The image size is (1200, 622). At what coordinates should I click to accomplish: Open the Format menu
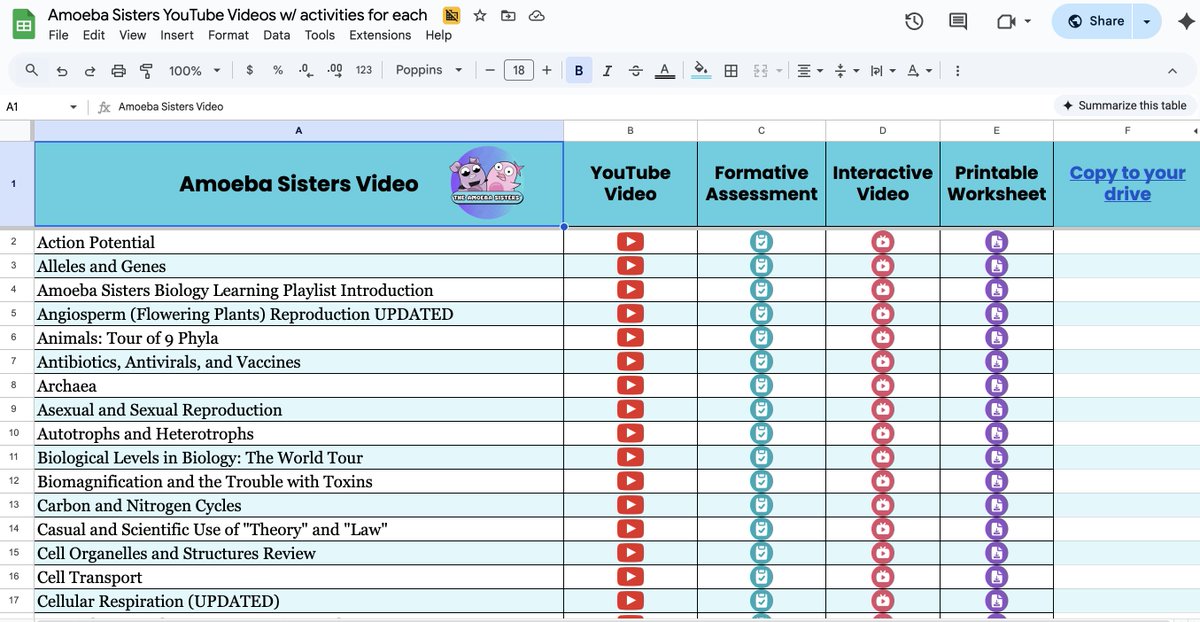[x=229, y=35]
